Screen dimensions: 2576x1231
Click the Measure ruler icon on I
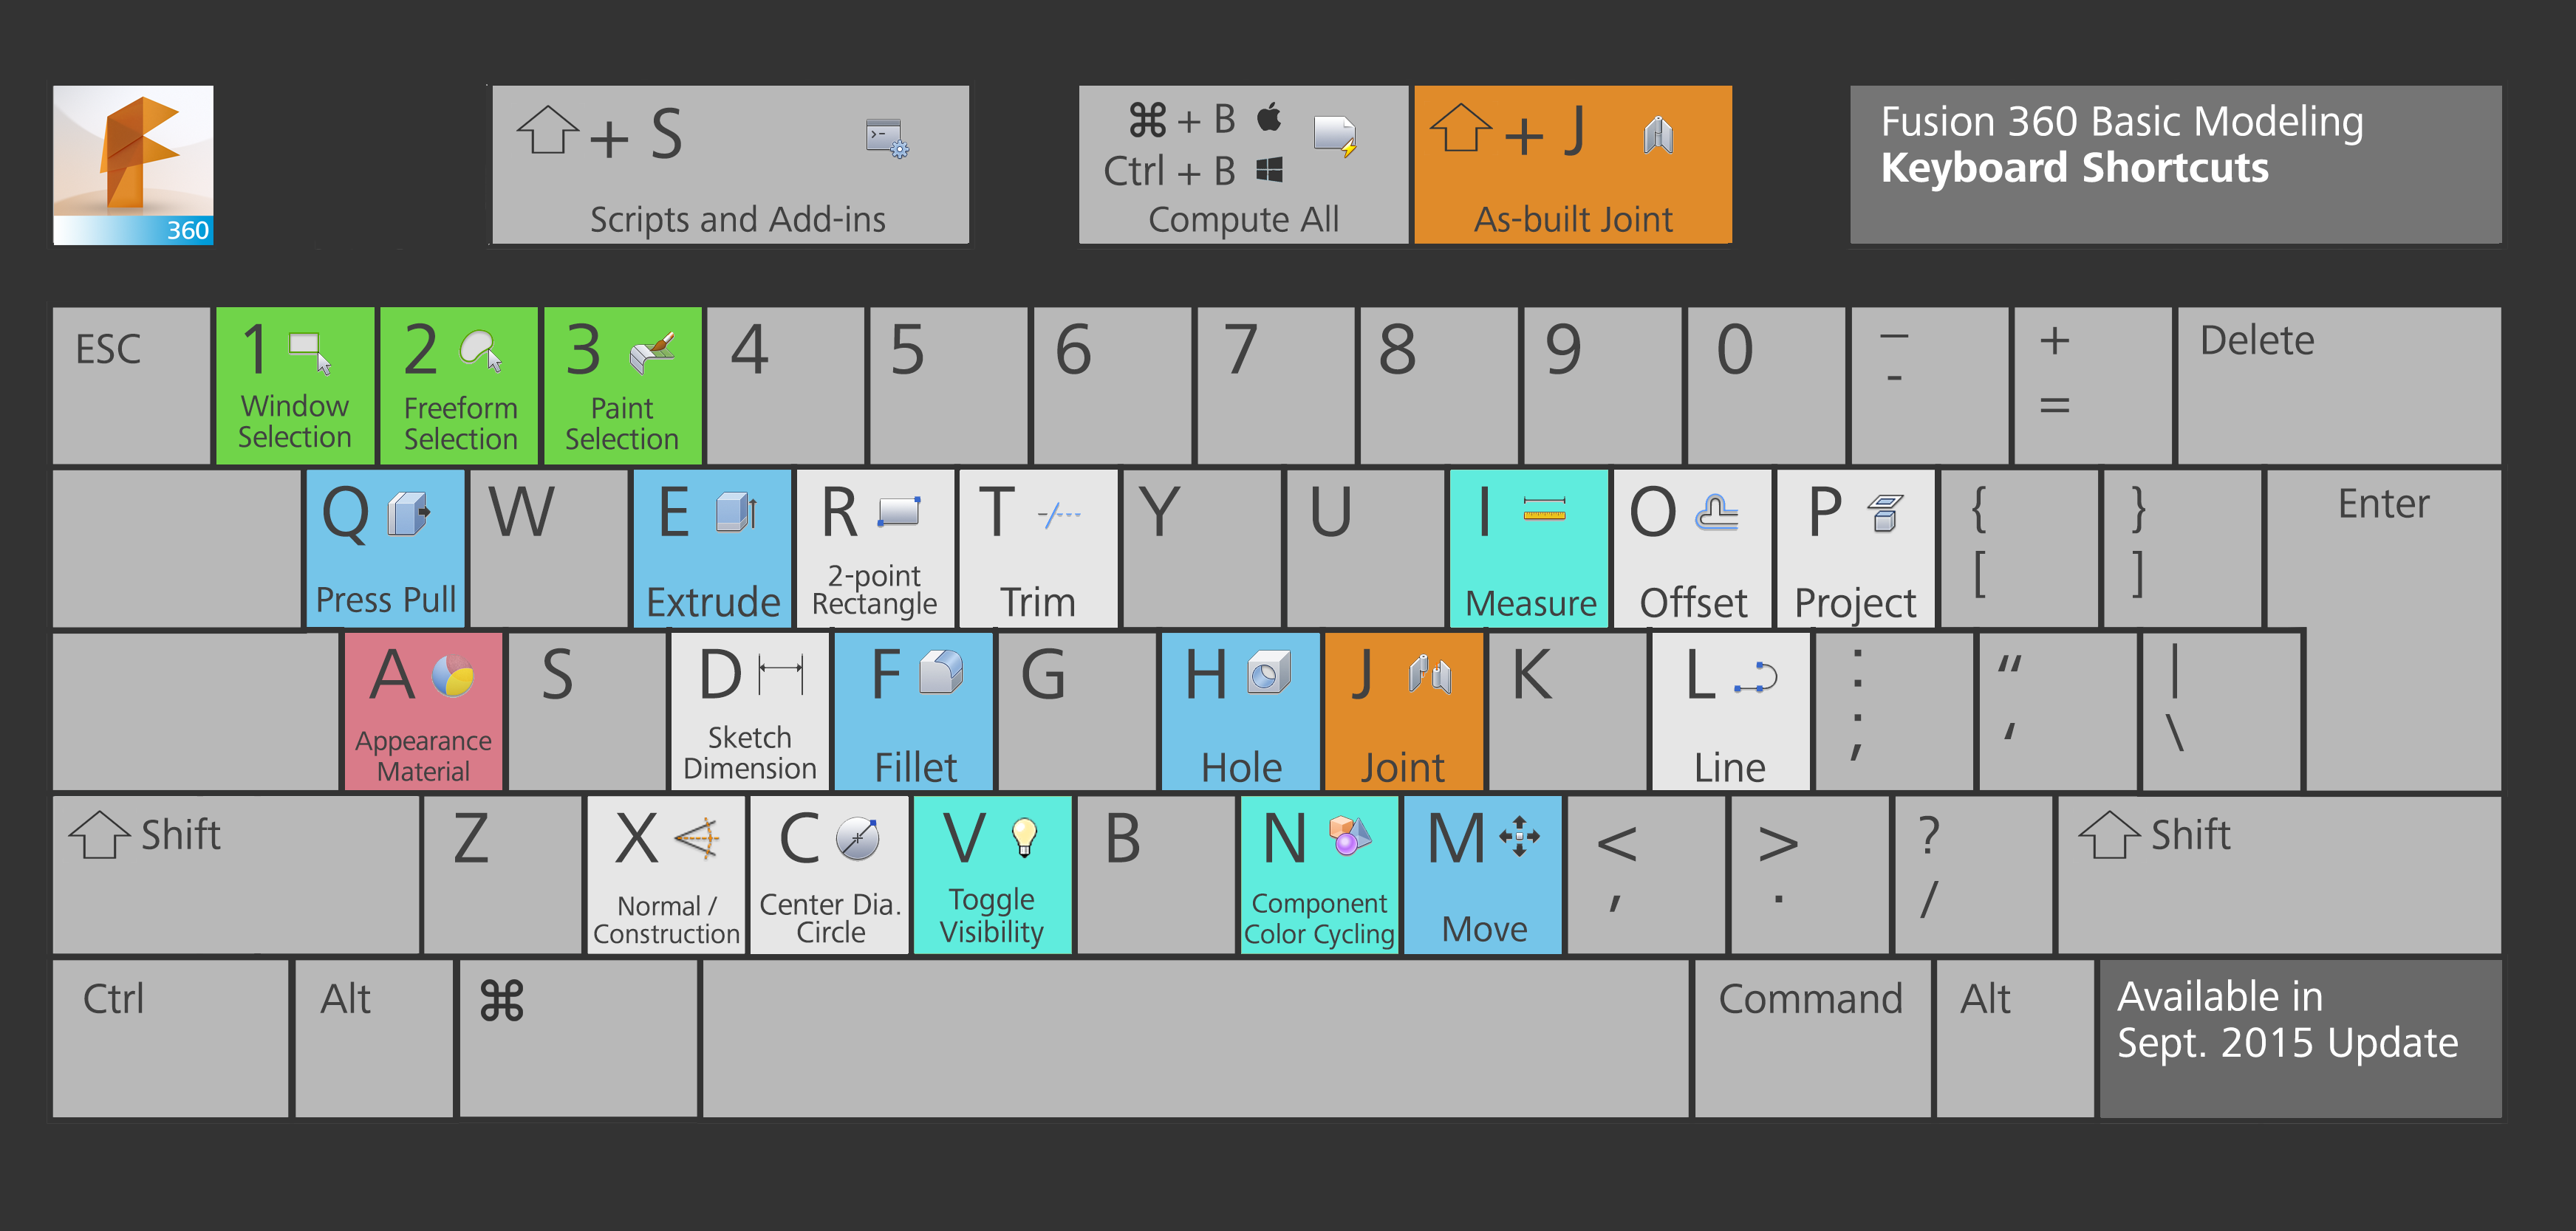[1544, 509]
